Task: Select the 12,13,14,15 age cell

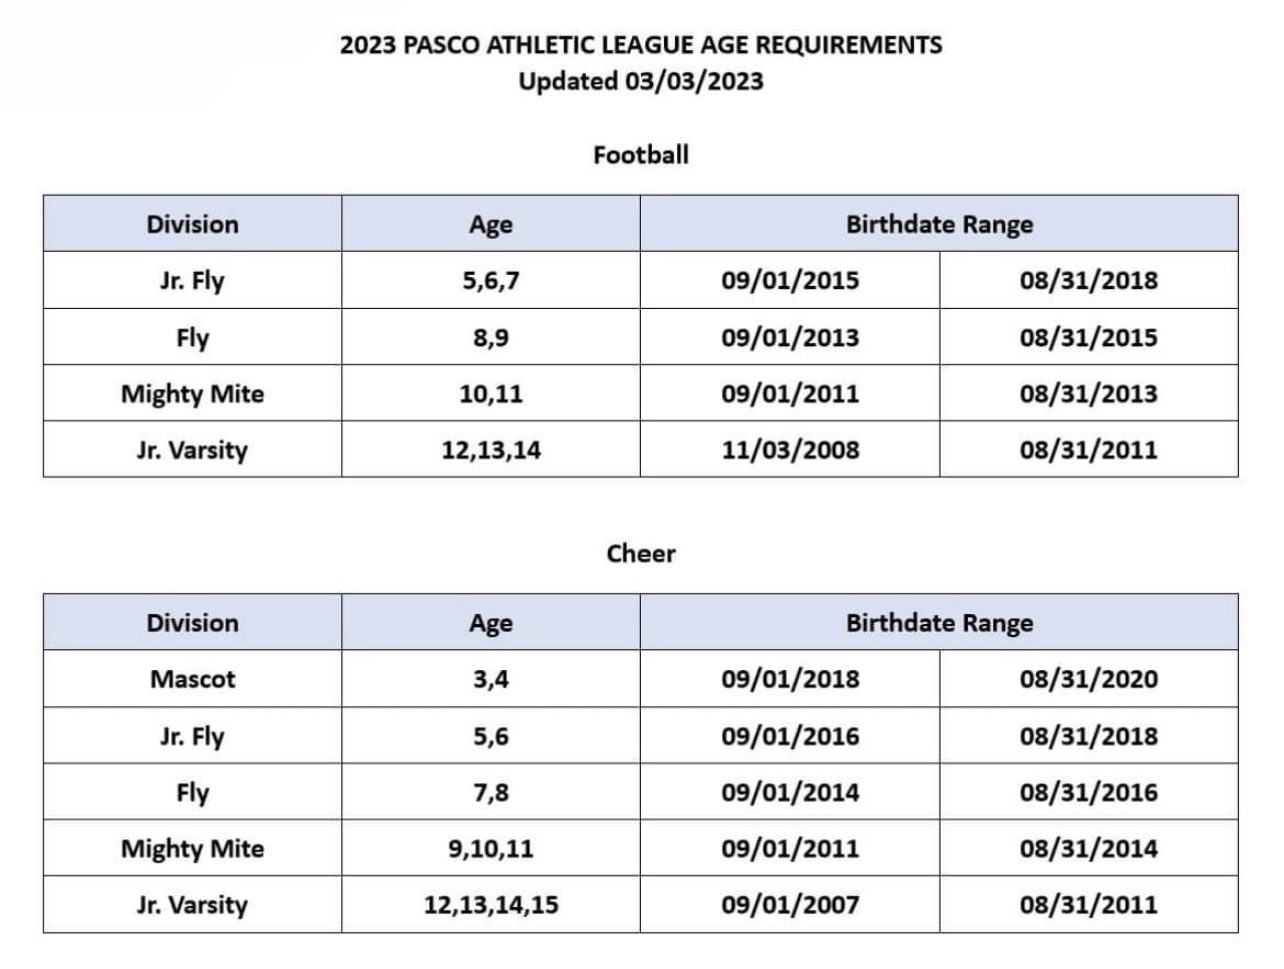Action: click(x=491, y=905)
